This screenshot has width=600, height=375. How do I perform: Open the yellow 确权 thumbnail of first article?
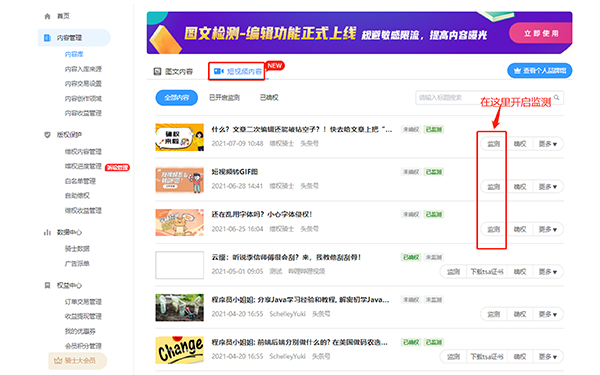click(179, 137)
